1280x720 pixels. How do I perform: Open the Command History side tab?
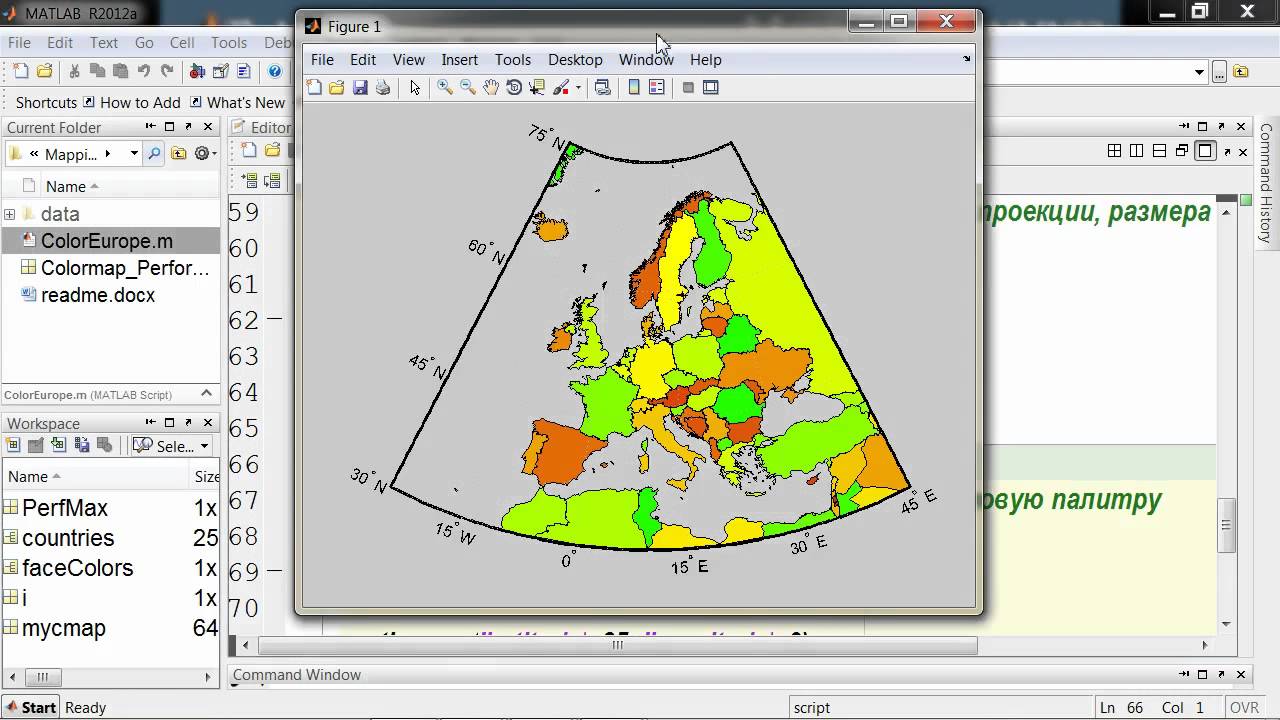1265,183
